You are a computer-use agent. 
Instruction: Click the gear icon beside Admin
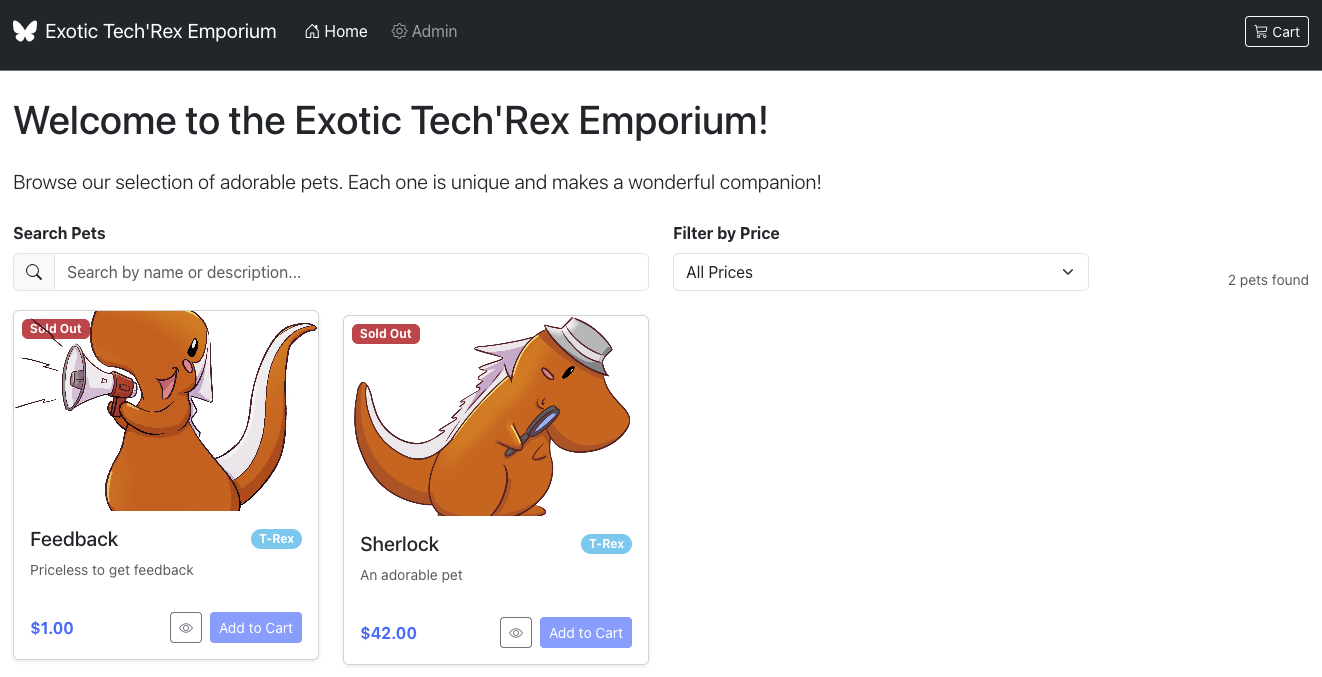click(399, 32)
